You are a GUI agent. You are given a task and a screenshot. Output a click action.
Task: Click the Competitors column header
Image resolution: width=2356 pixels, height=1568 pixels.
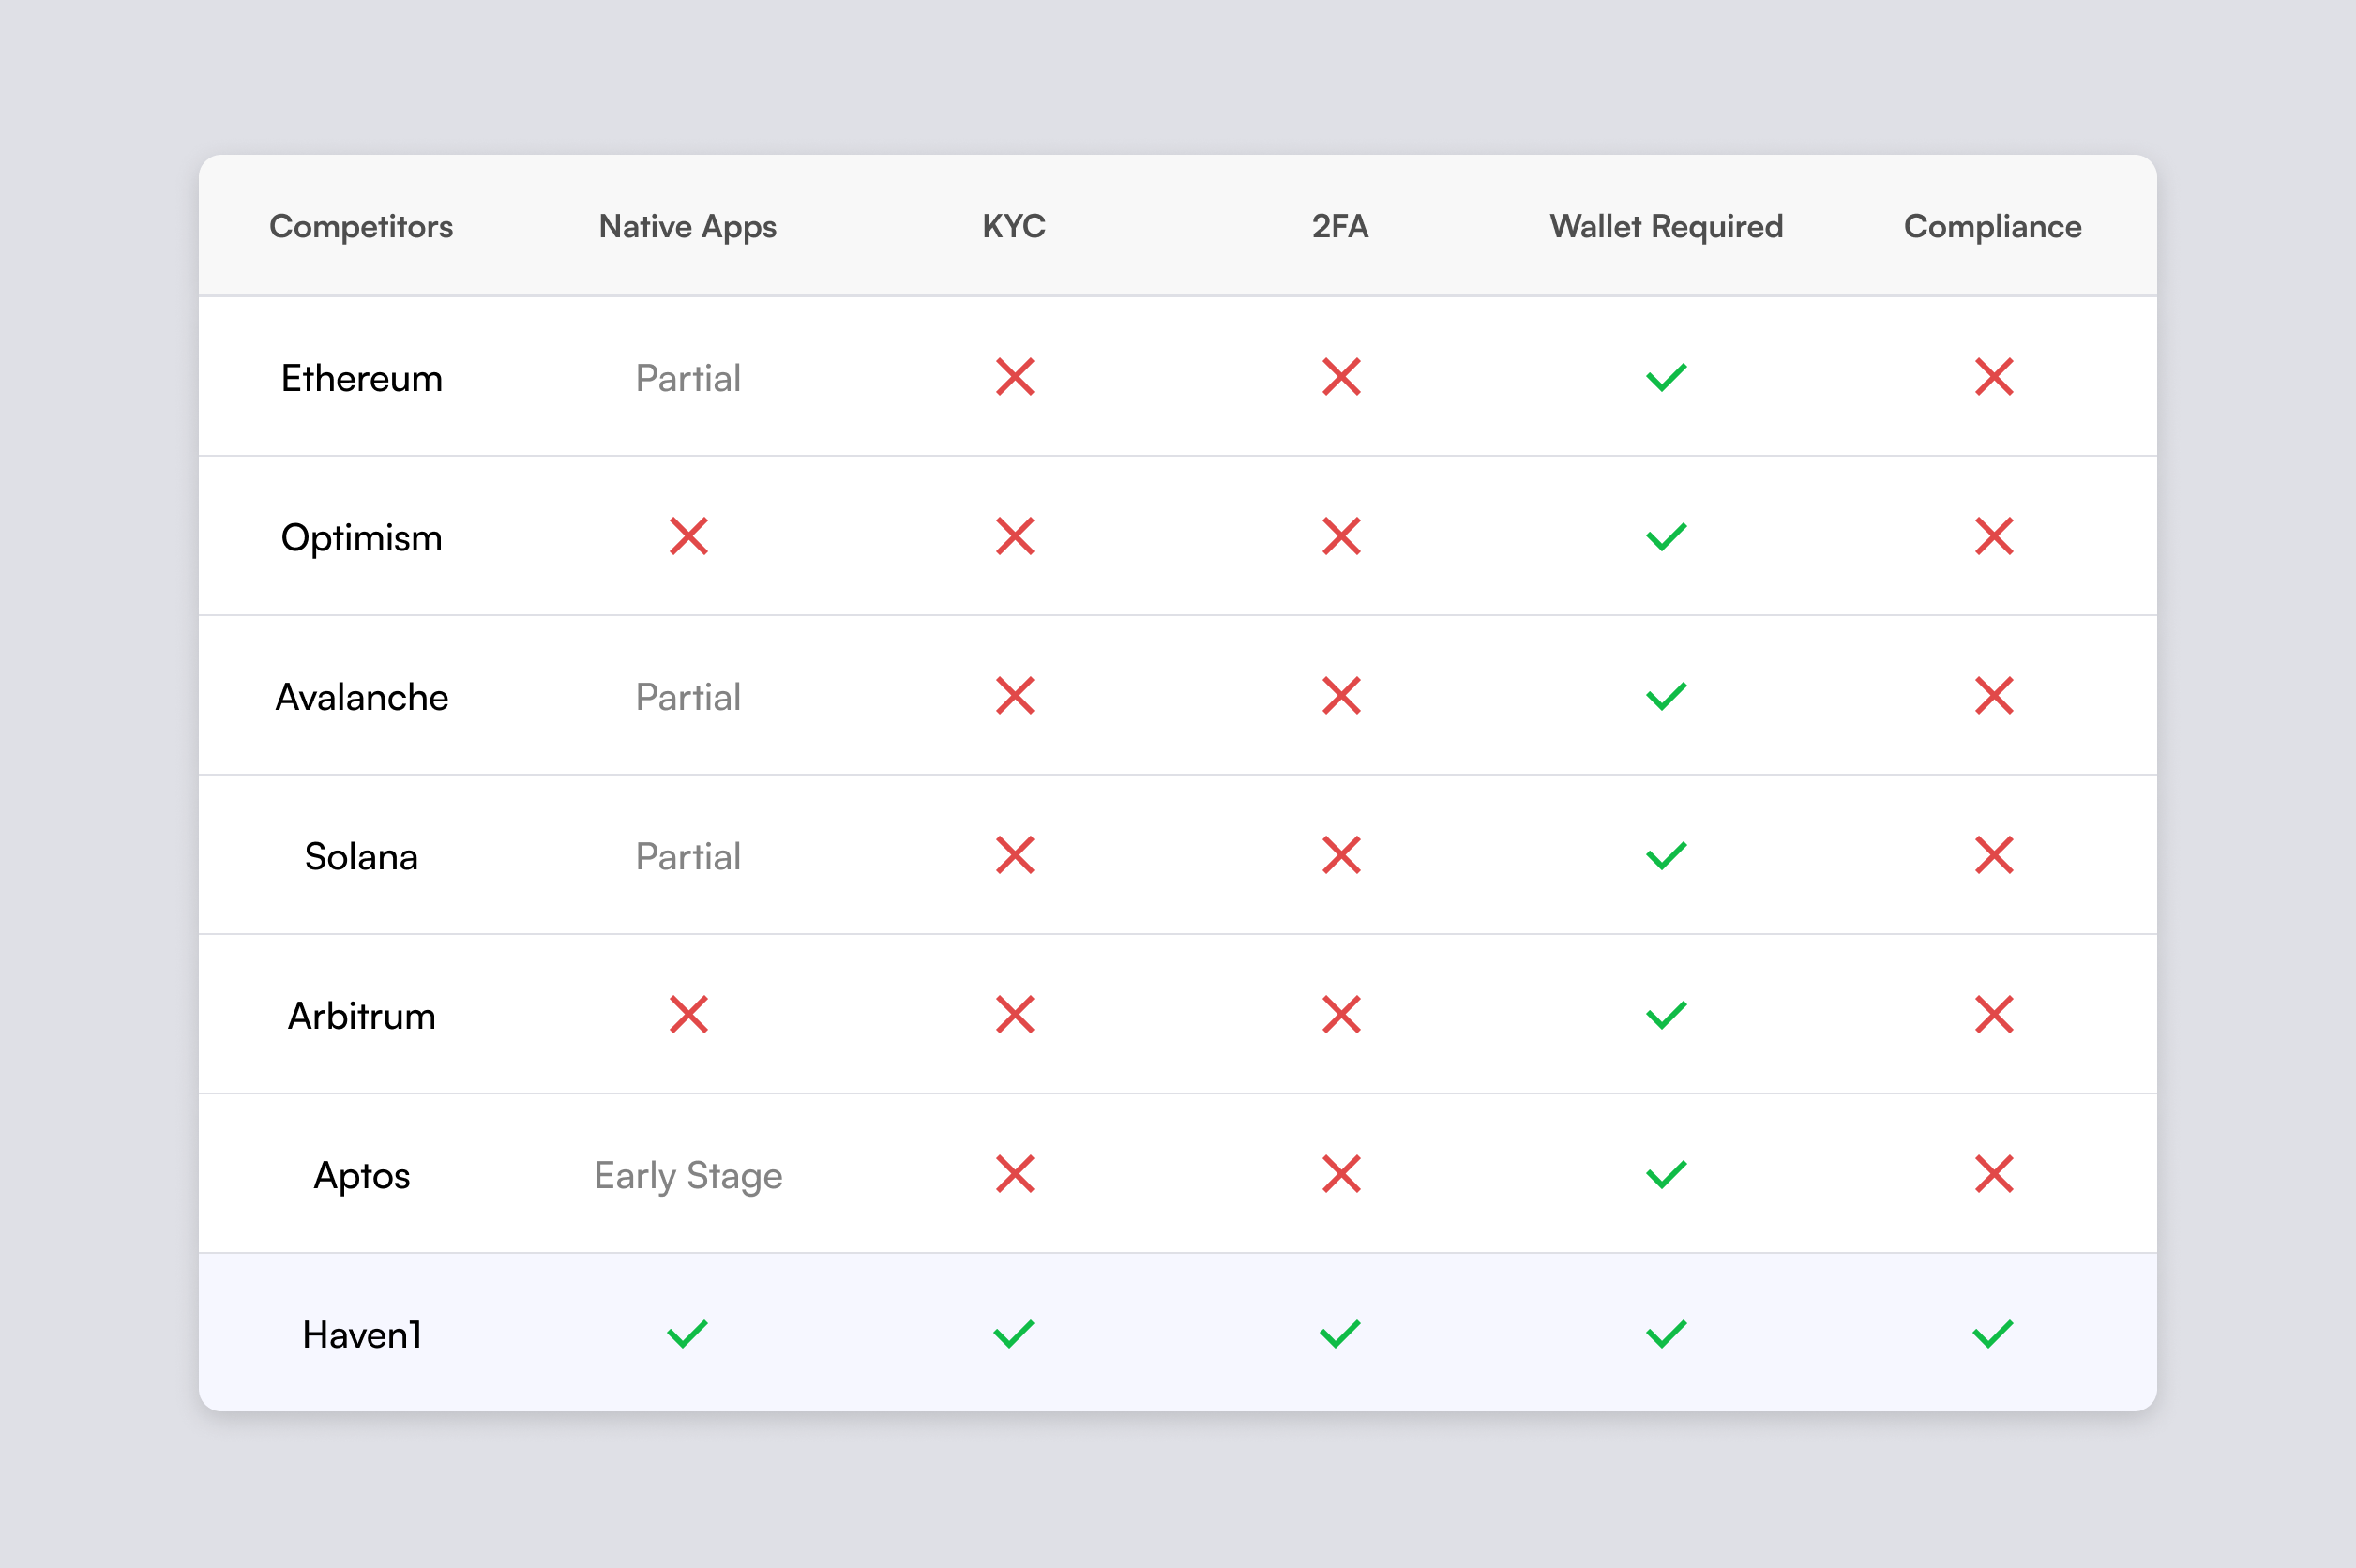[361, 226]
